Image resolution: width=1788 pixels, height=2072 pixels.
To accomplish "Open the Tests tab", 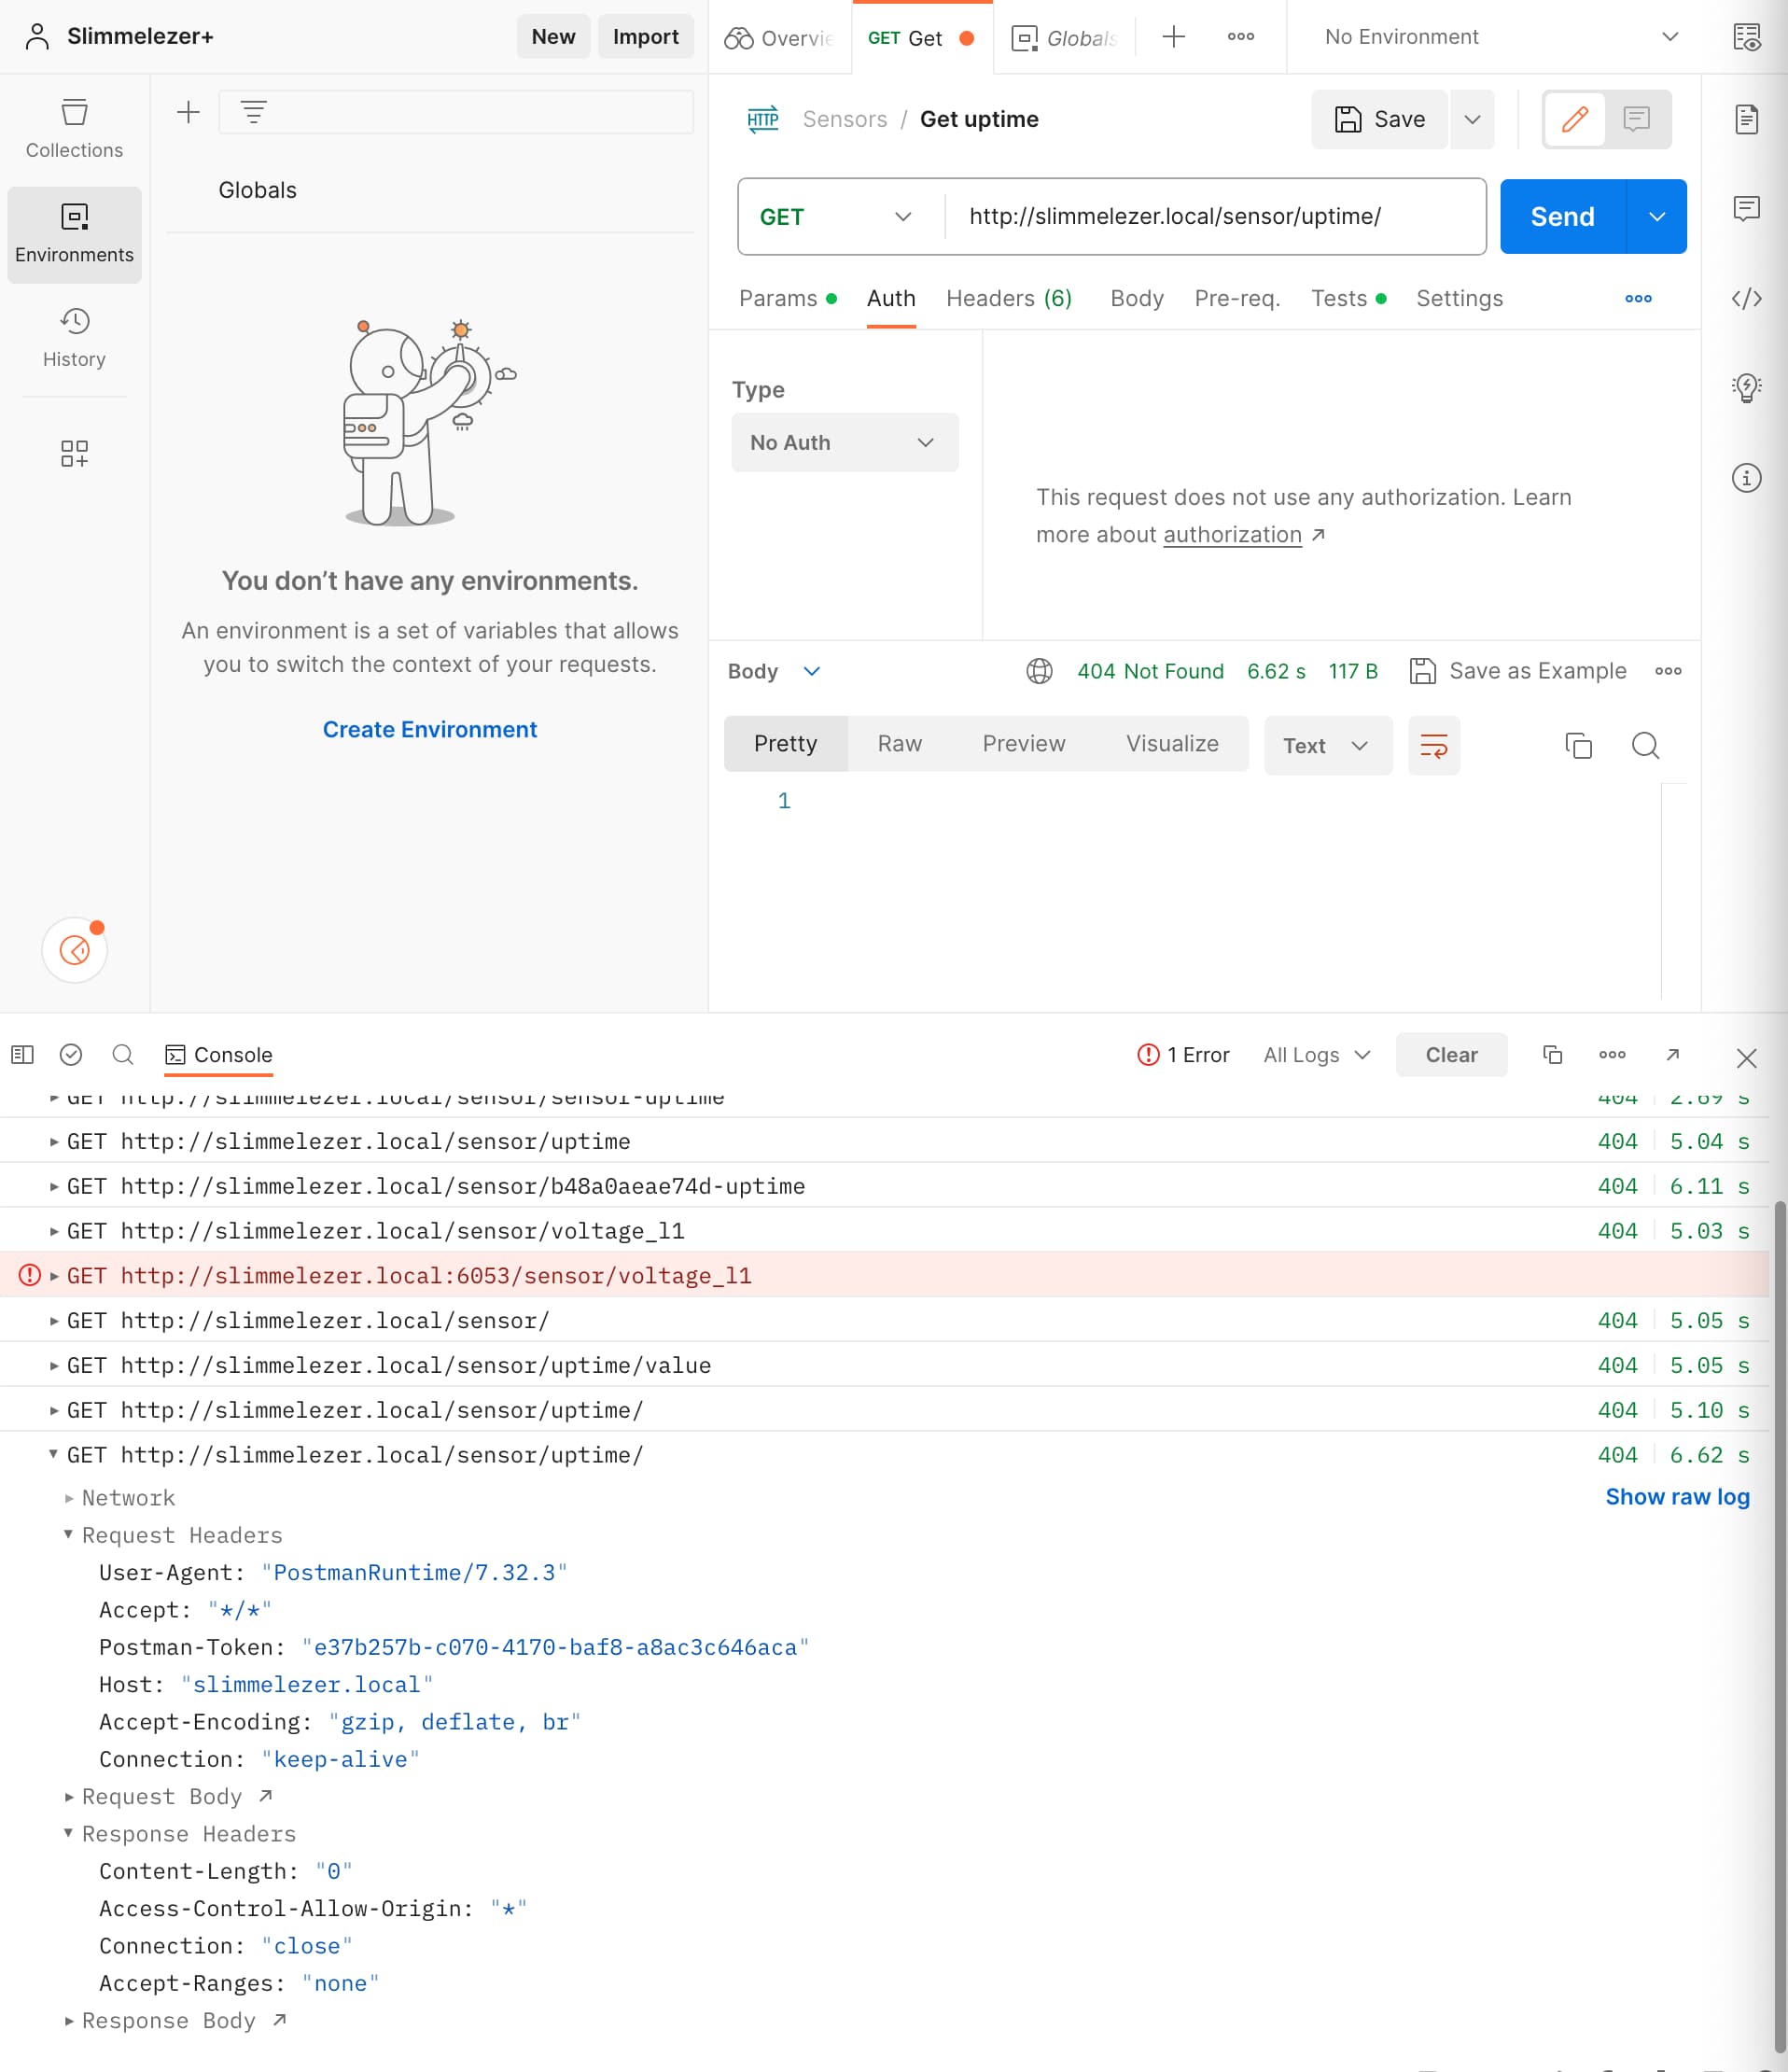I will click(x=1339, y=298).
